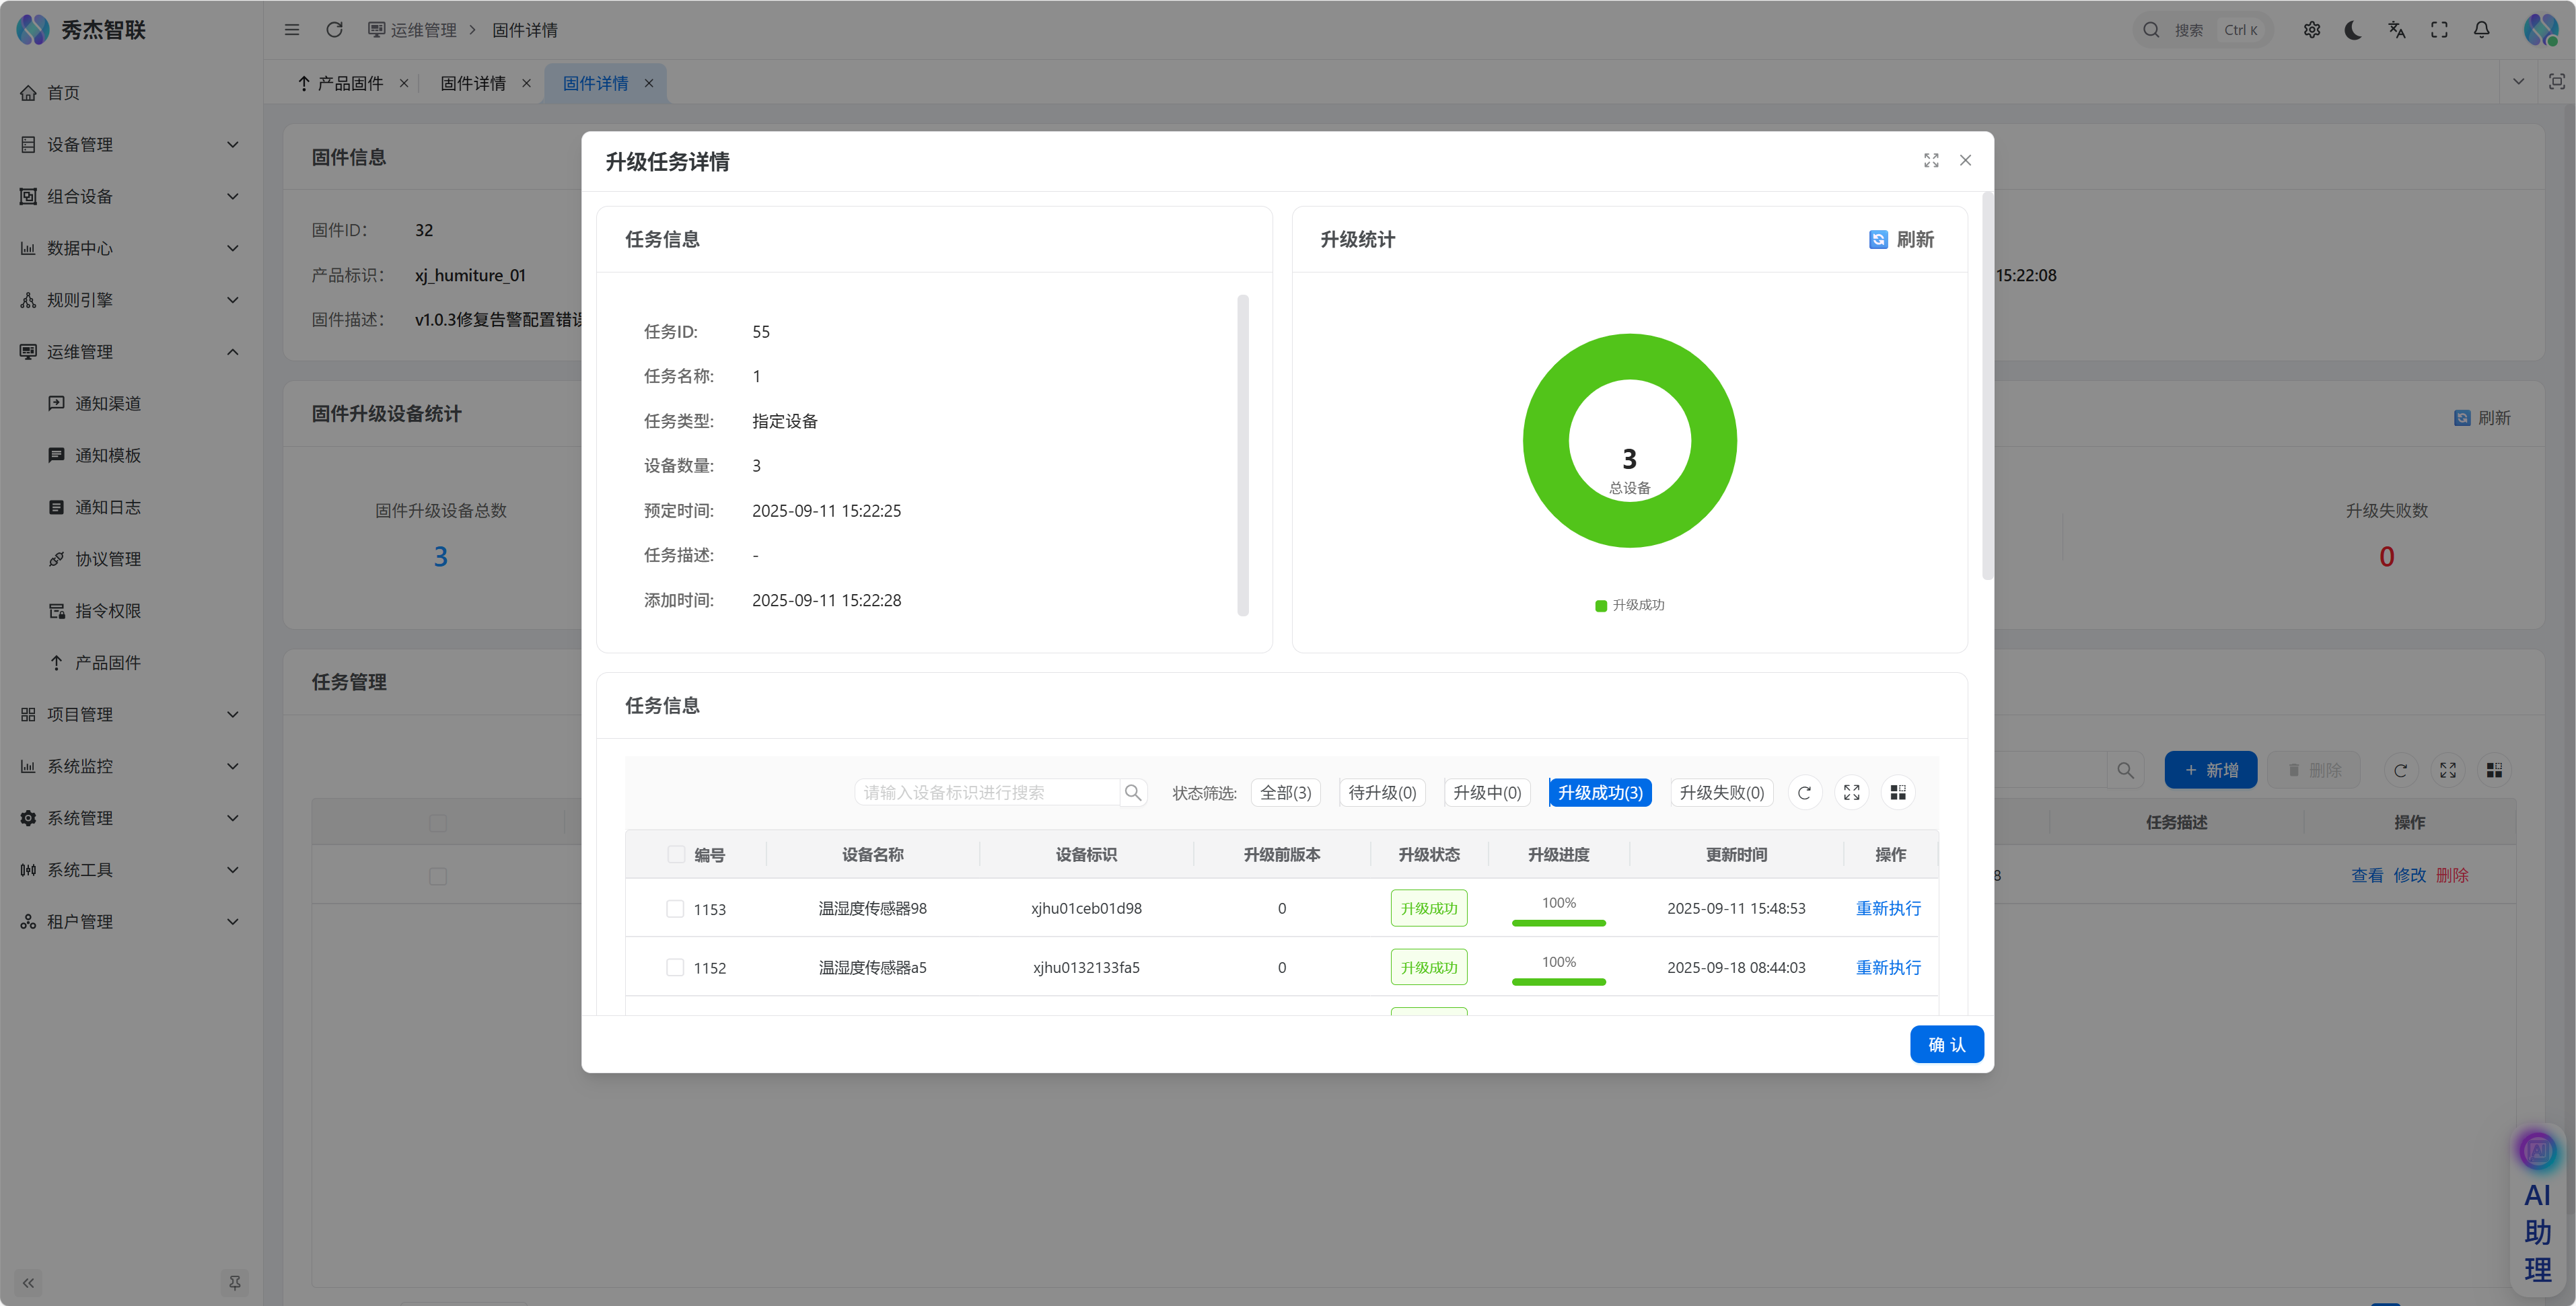Click the 100% progress bar for device 1153
This screenshot has height=1306, width=2576.
(1558, 922)
